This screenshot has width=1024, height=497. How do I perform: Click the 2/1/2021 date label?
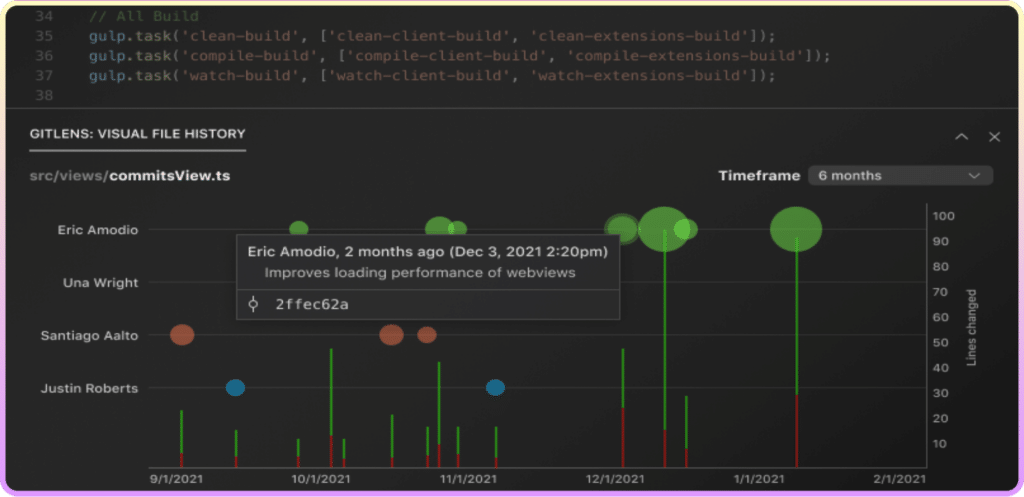(900, 479)
